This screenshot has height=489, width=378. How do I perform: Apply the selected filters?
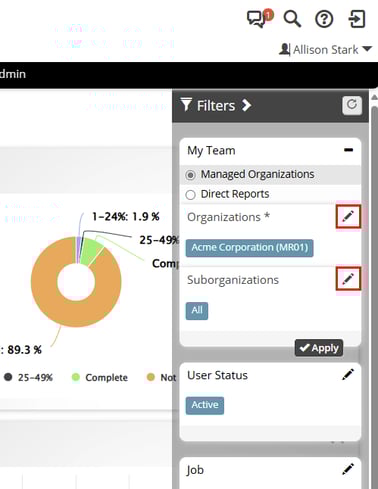[319, 348]
